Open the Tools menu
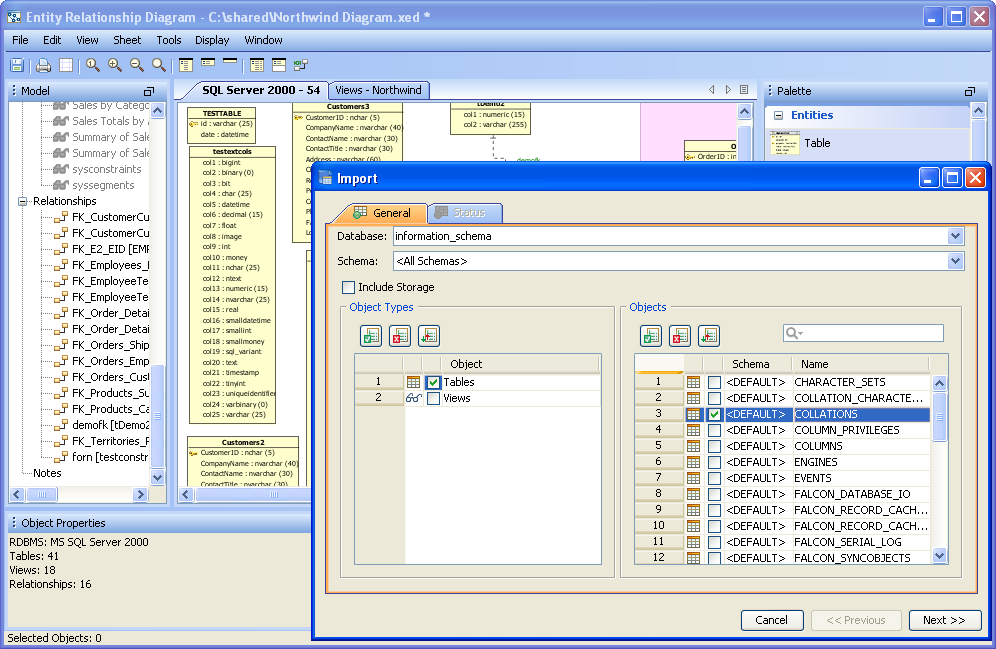Image resolution: width=996 pixels, height=649 pixels. [x=169, y=40]
